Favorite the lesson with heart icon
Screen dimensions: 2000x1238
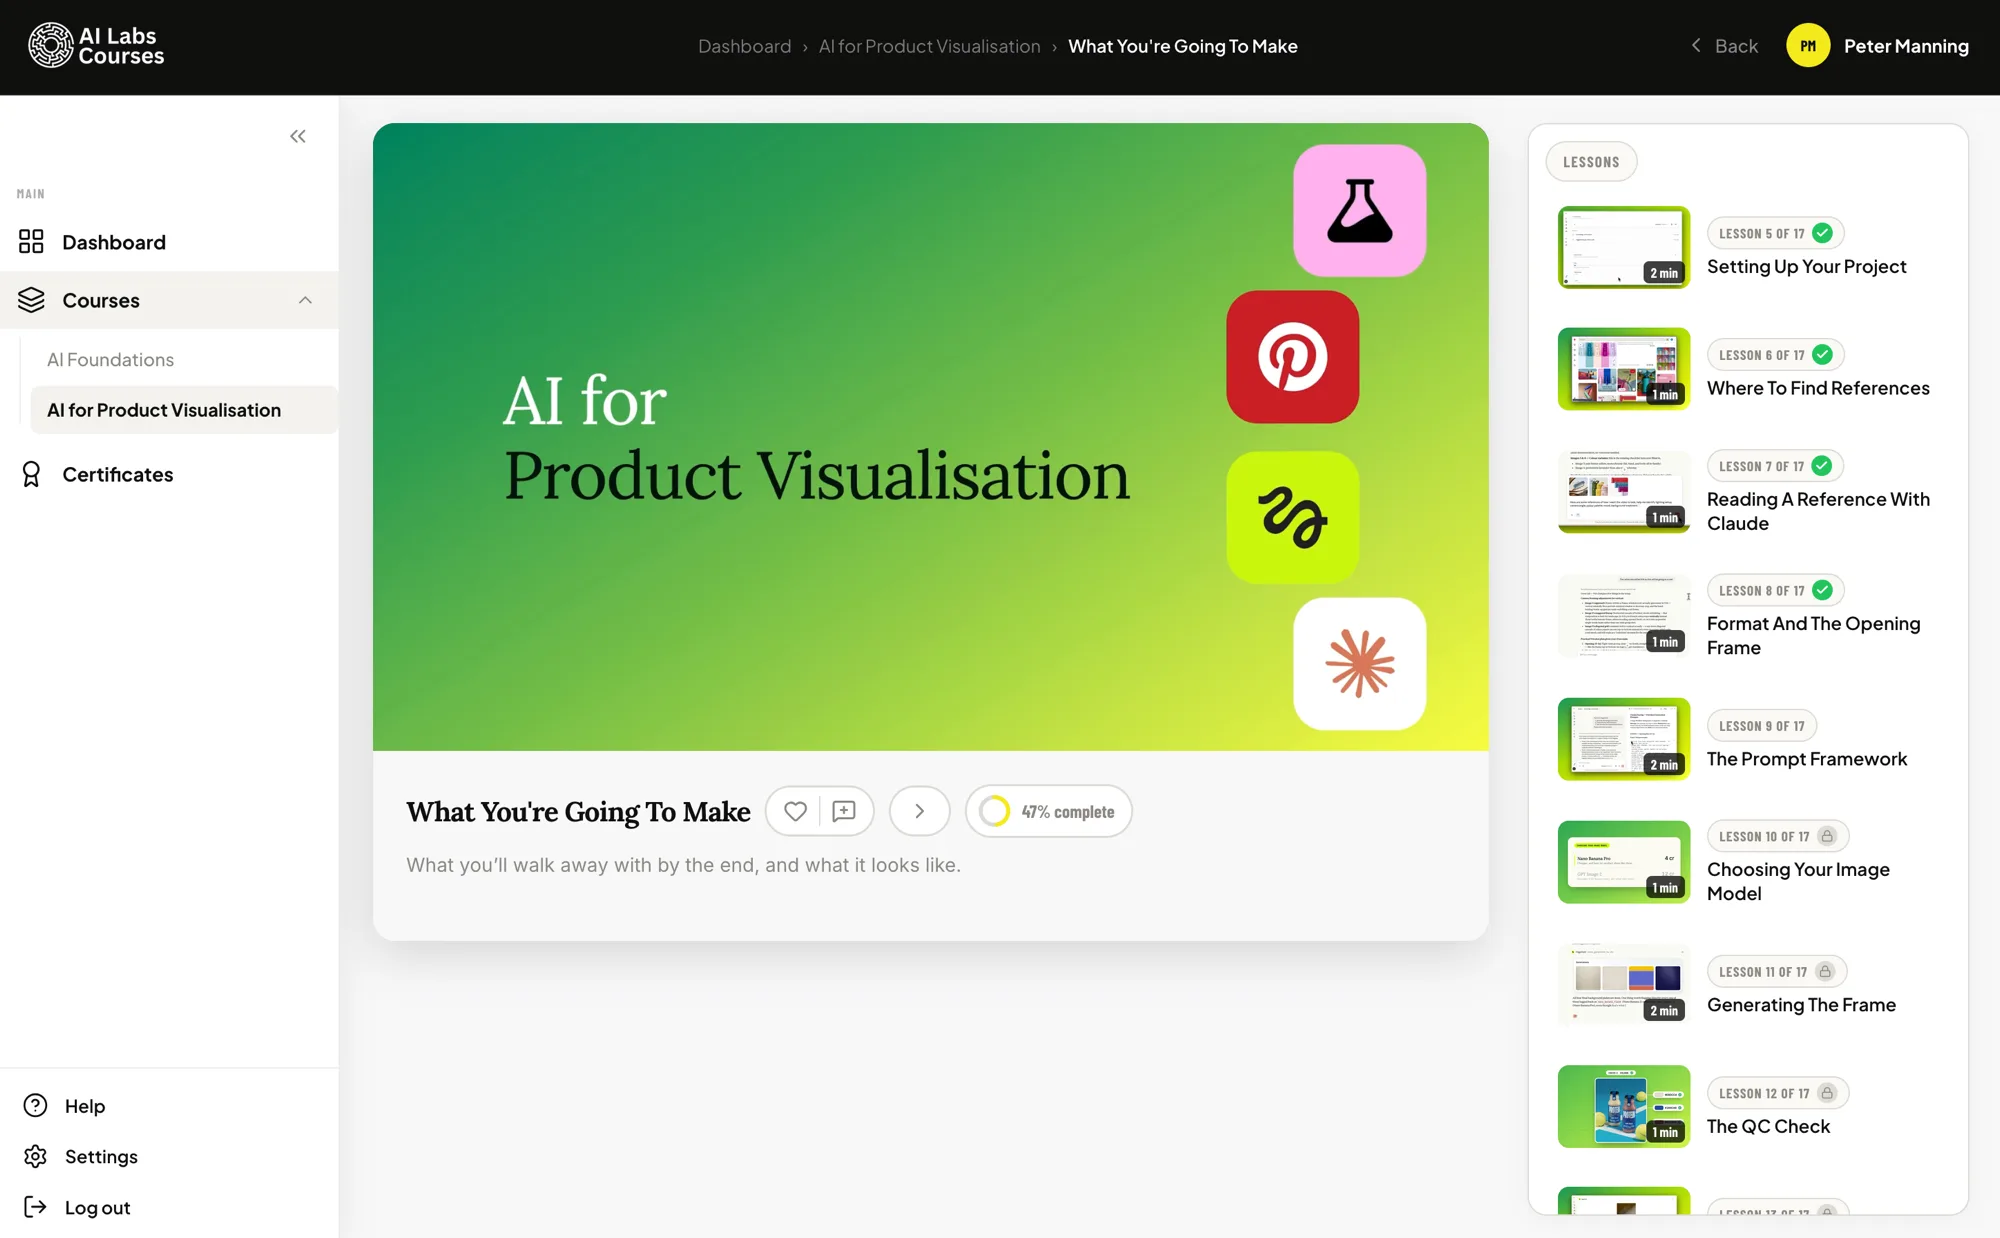pyautogui.click(x=795, y=811)
